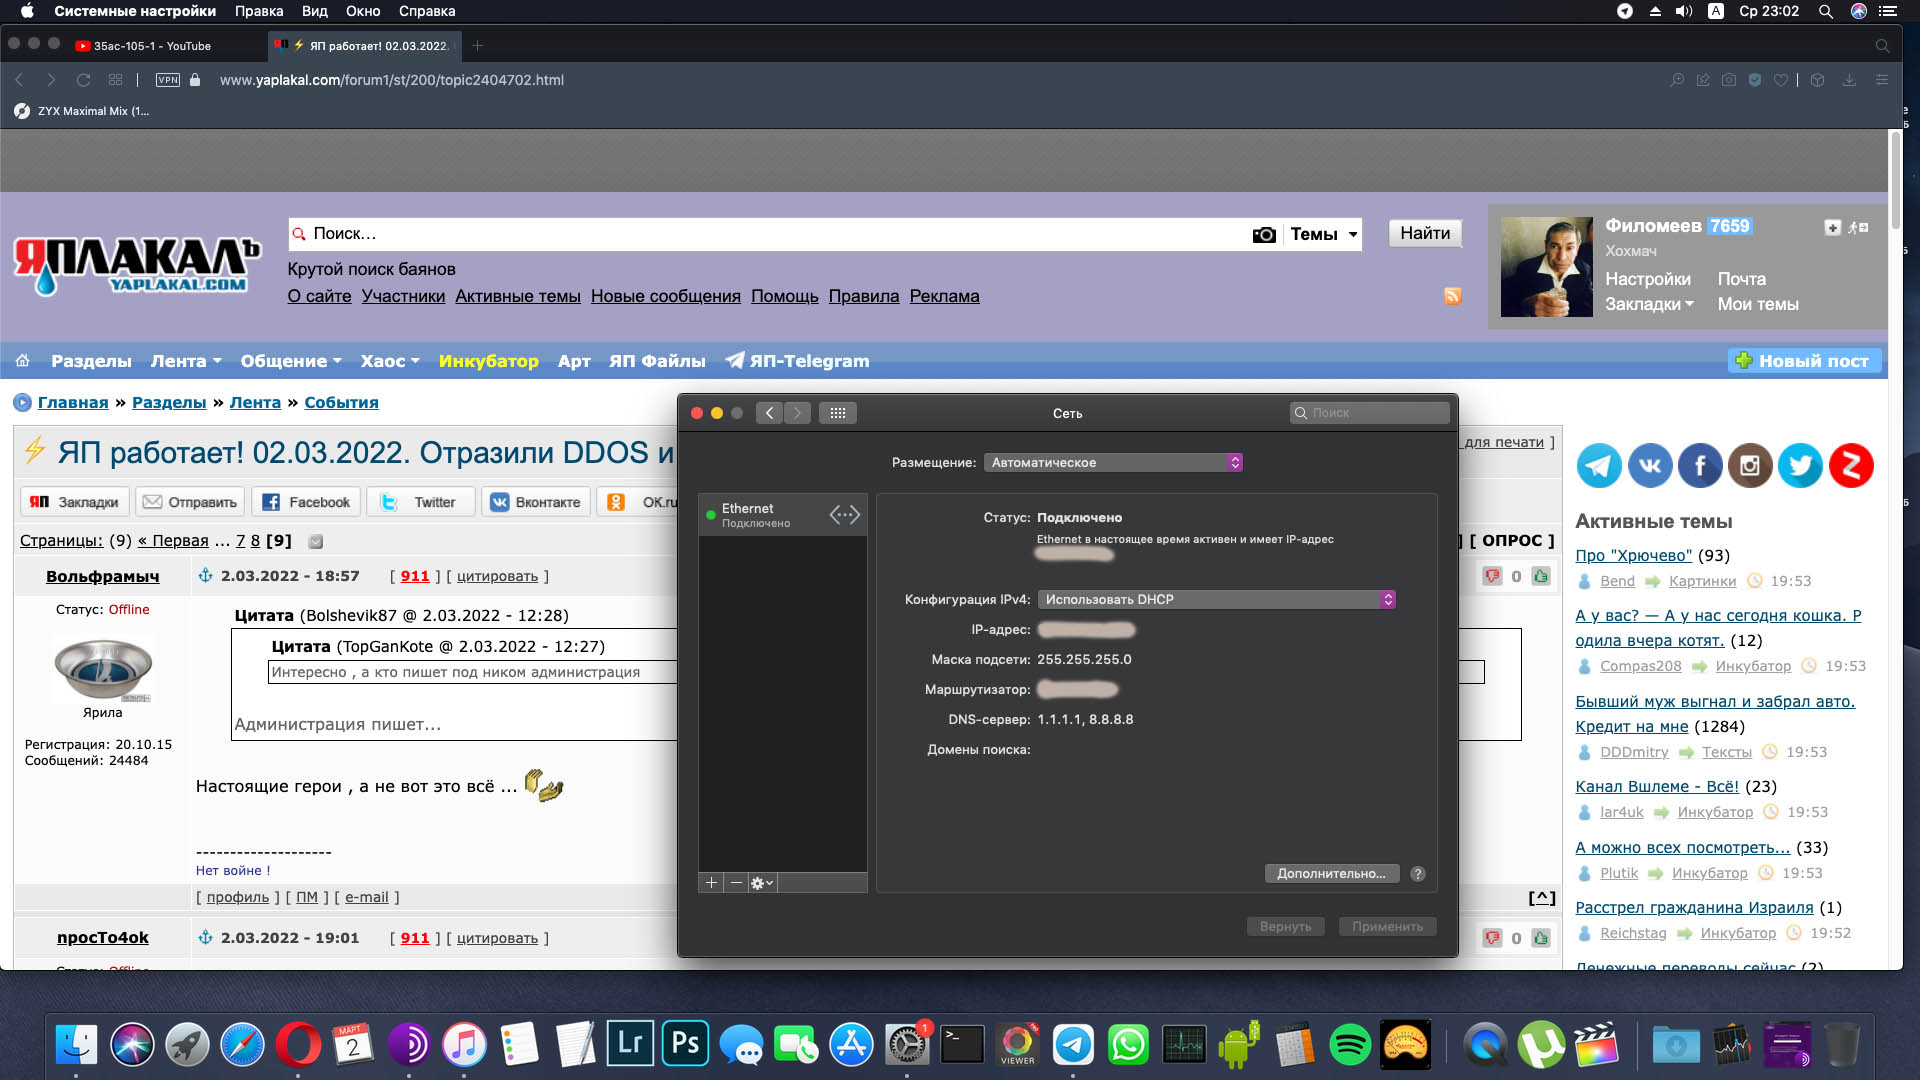Image resolution: width=1920 pixels, height=1080 pixels.
Task: Open the Справка menu
Action: (427, 11)
